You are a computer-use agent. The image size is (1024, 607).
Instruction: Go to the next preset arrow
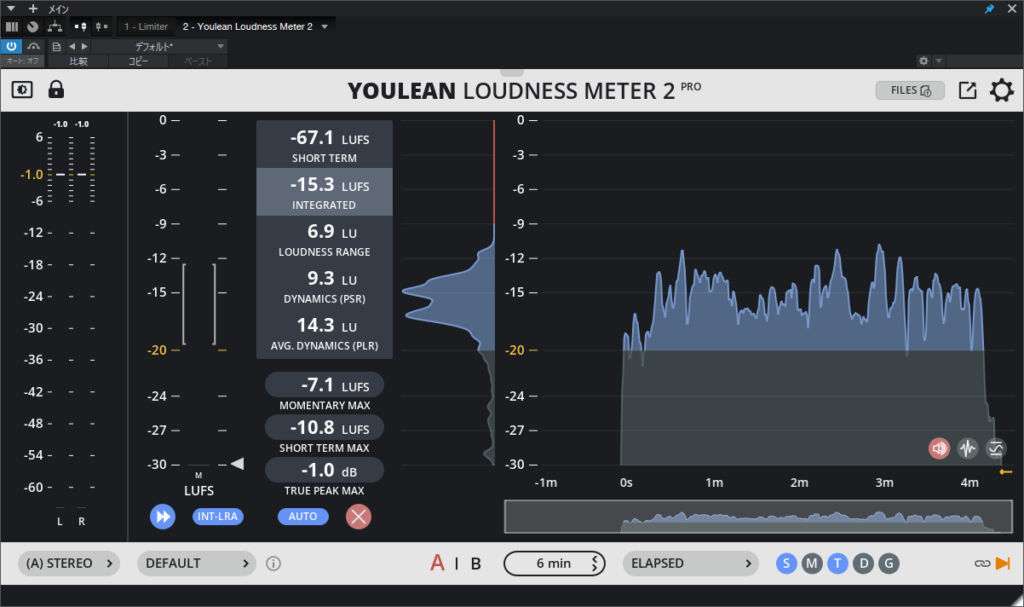point(84,46)
